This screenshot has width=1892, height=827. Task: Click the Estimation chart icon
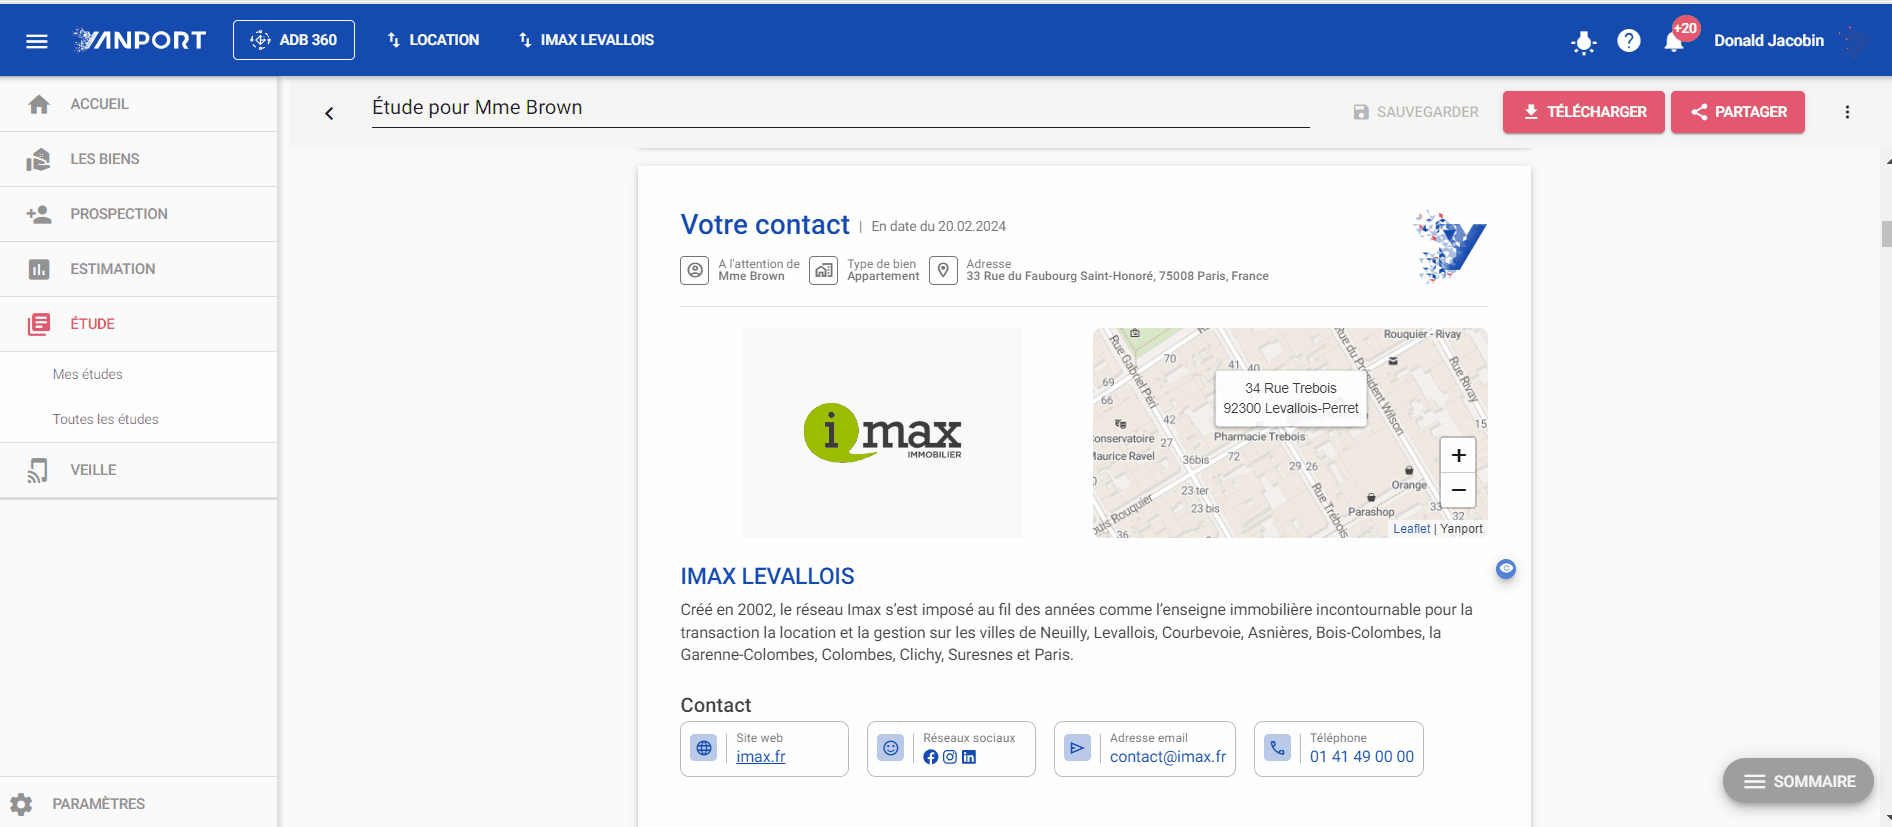click(x=39, y=269)
